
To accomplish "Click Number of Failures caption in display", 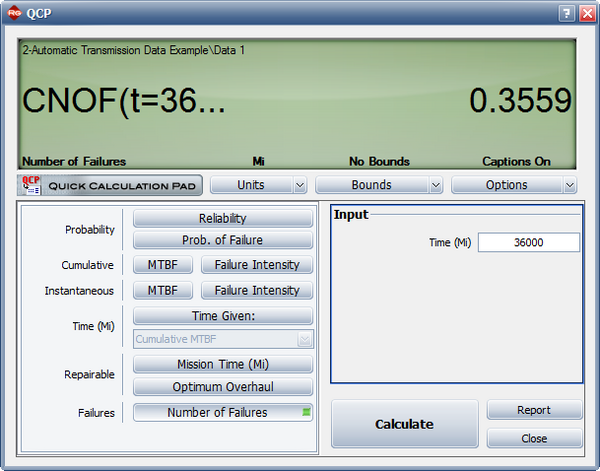I will tap(74, 161).
